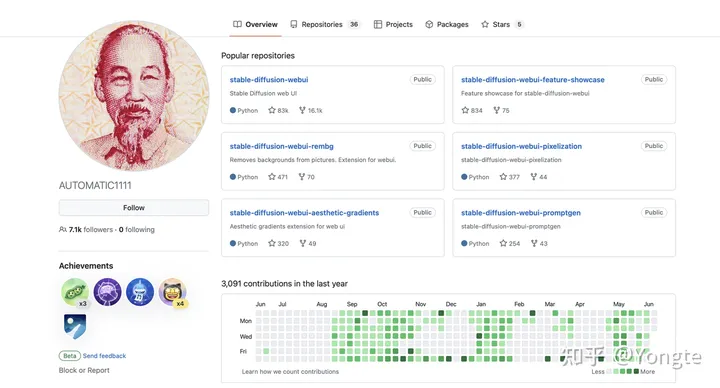
Task: Click the Galaxy Brain achievement badge
Action: point(107,292)
